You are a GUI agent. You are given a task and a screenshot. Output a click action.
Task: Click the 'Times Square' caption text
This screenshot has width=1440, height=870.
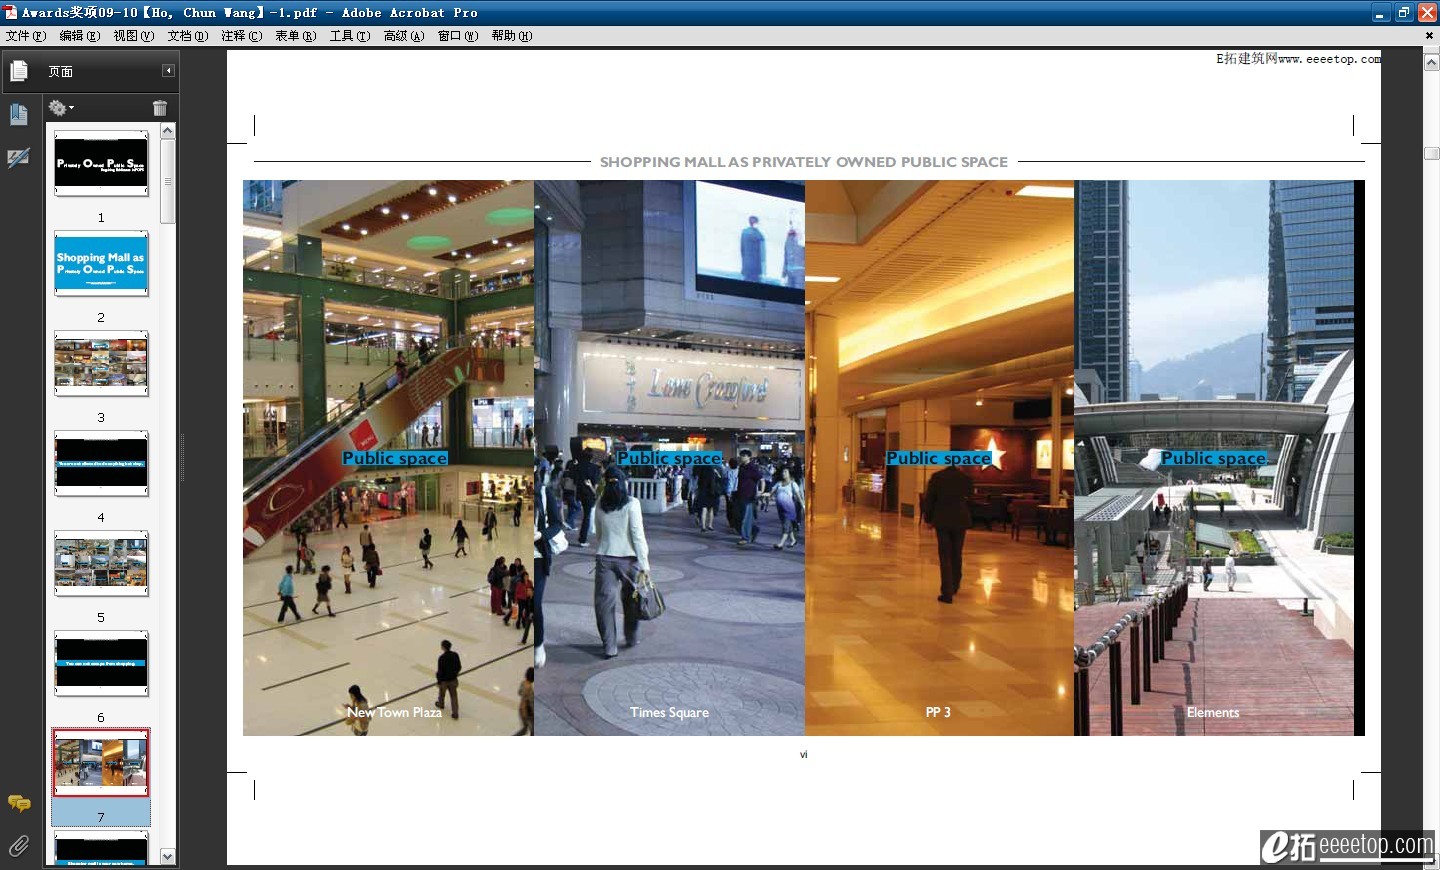click(x=669, y=712)
